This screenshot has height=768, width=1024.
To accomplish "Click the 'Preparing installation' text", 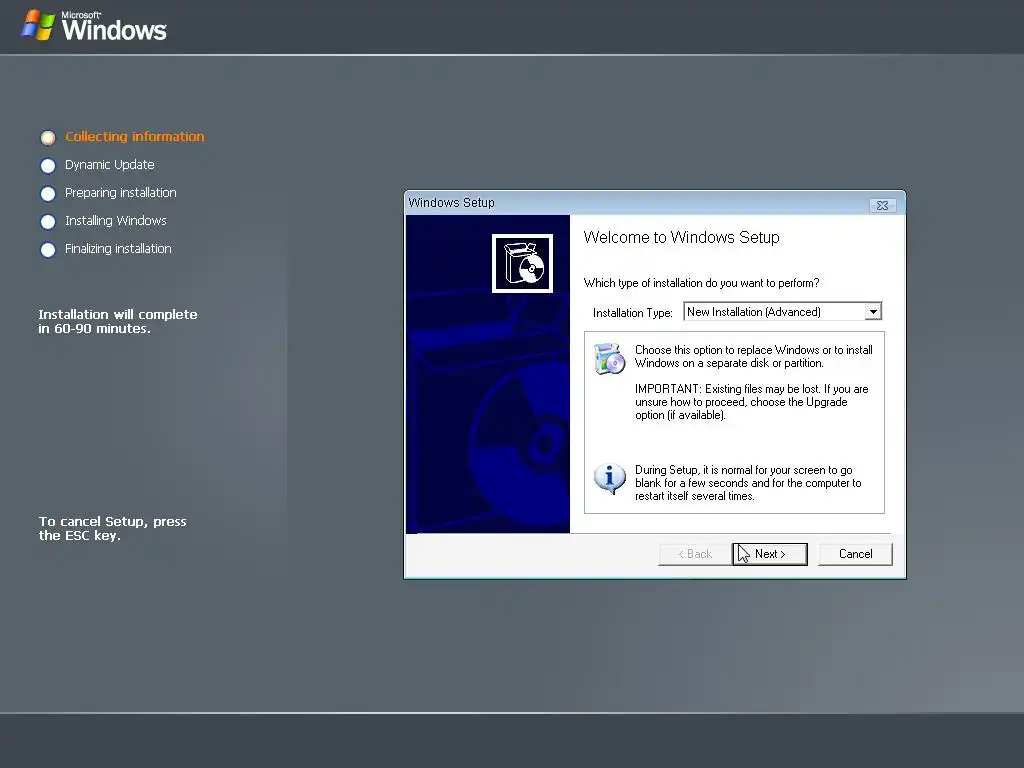I will click(121, 193).
